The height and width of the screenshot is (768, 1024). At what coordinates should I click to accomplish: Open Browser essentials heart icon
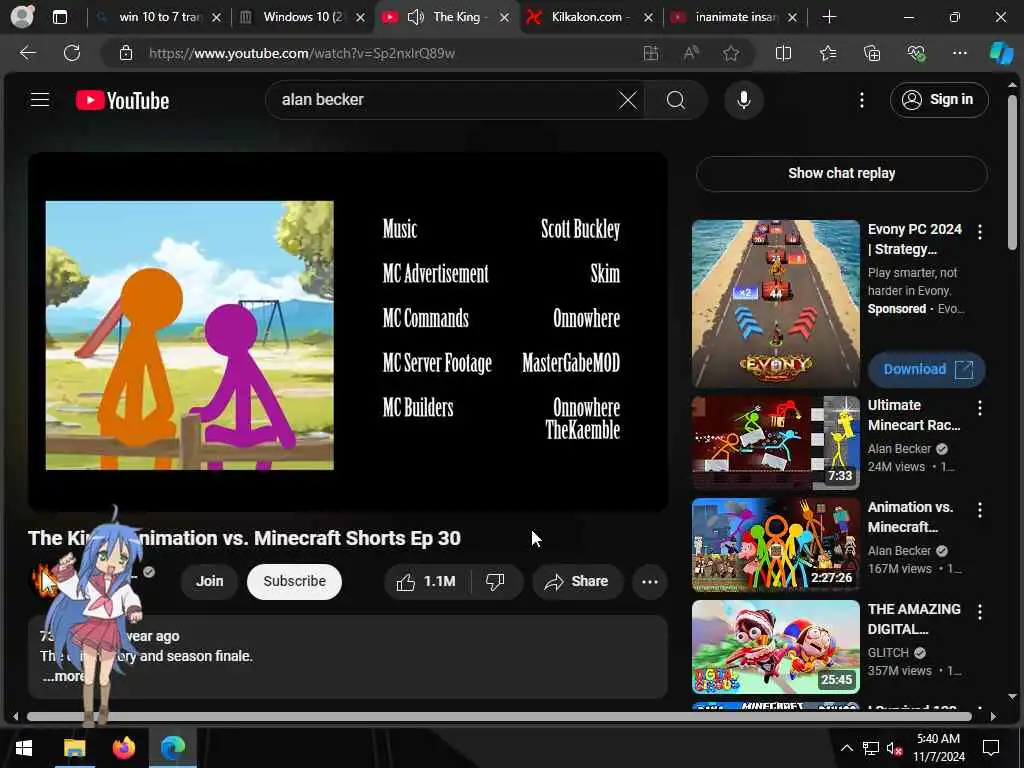pos(916,53)
